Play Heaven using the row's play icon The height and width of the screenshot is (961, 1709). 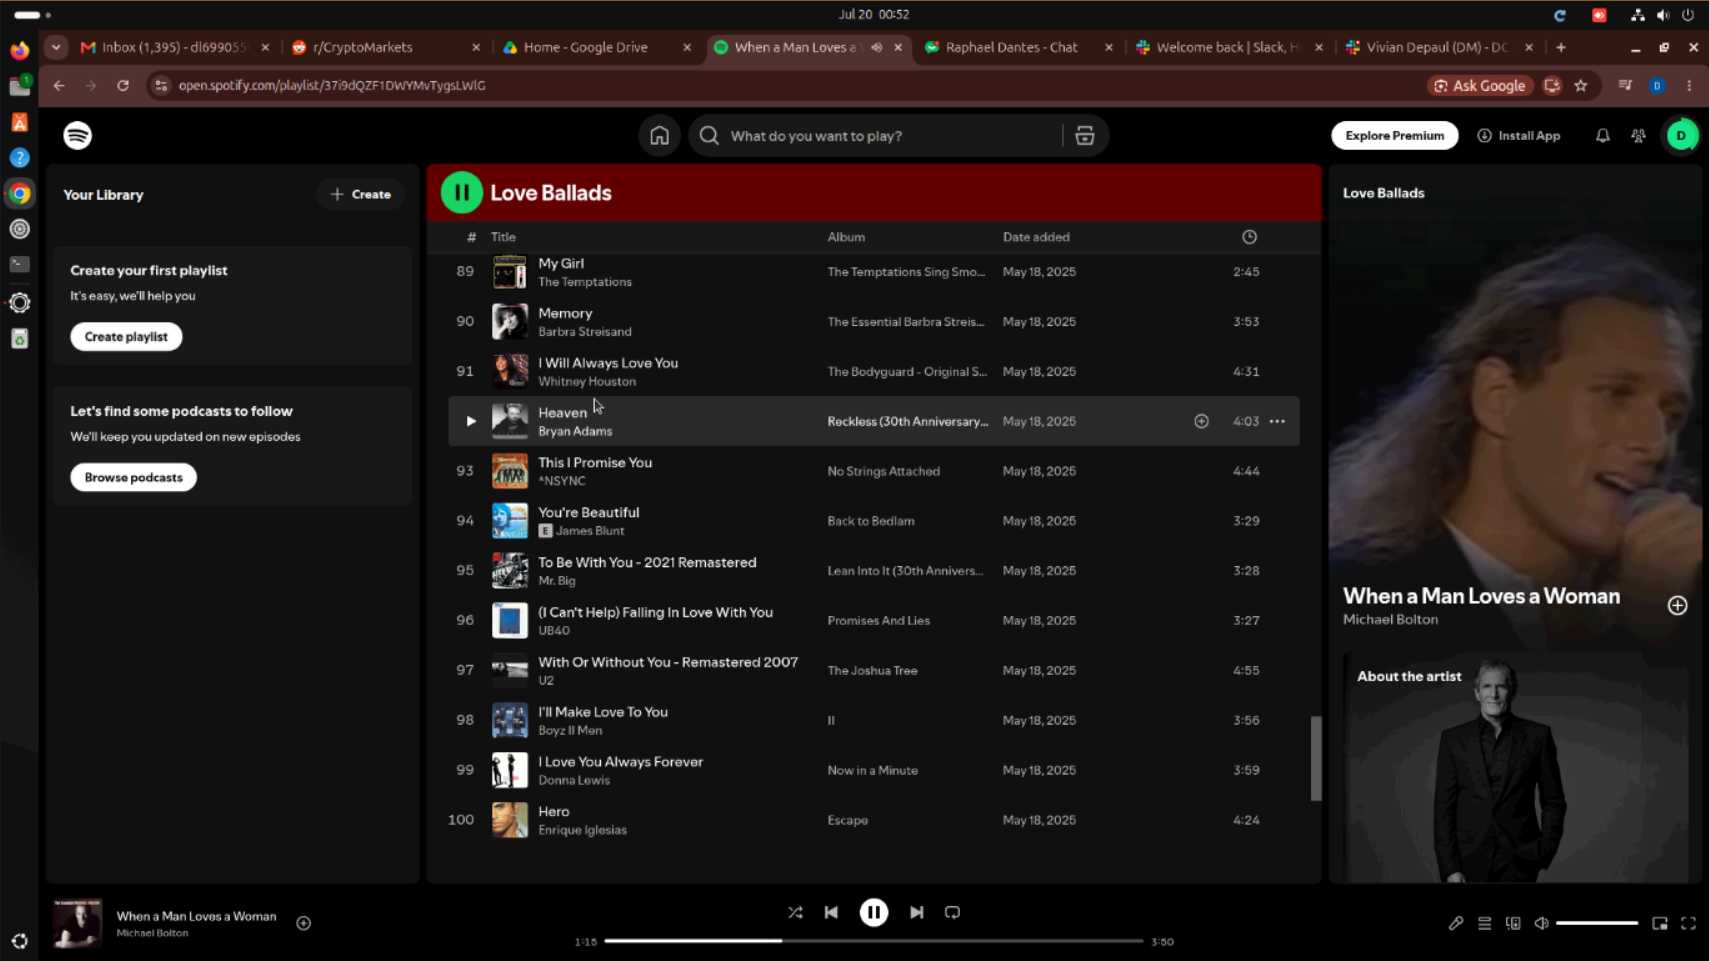pos(470,421)
